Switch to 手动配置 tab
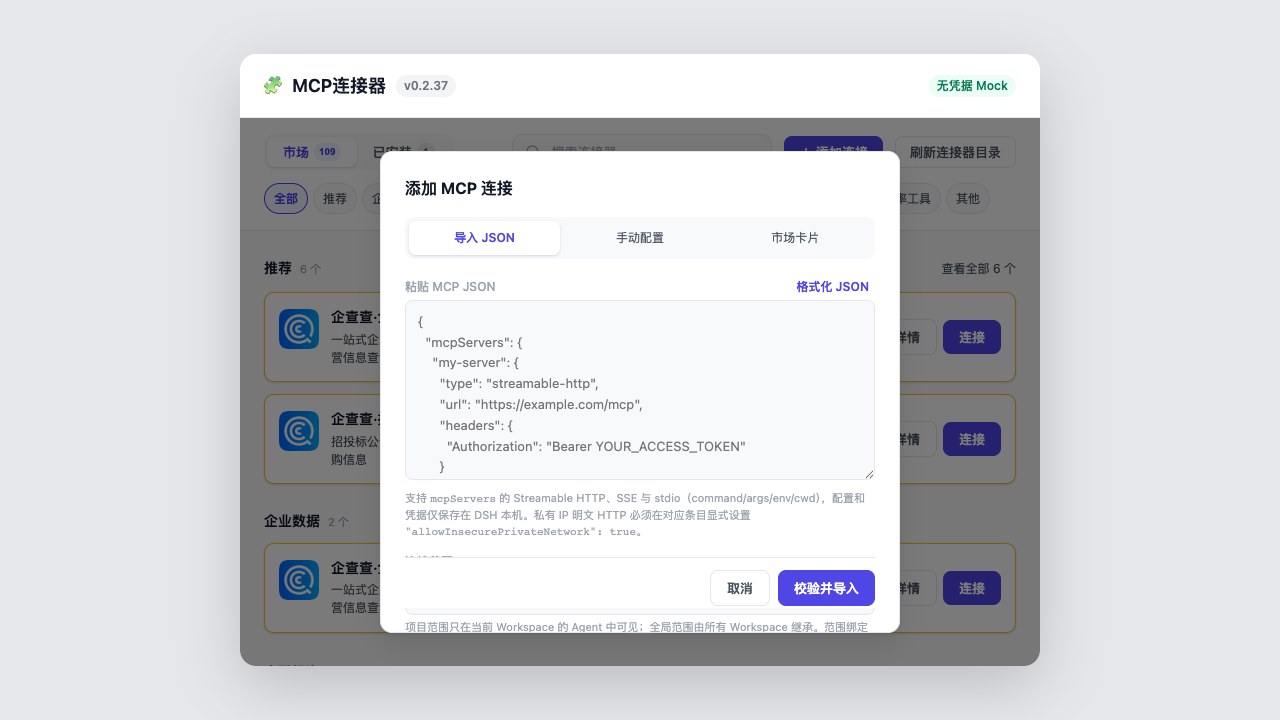Viewport: 1280px width, 720px height. pyautogui.click(x=640, y=238)
